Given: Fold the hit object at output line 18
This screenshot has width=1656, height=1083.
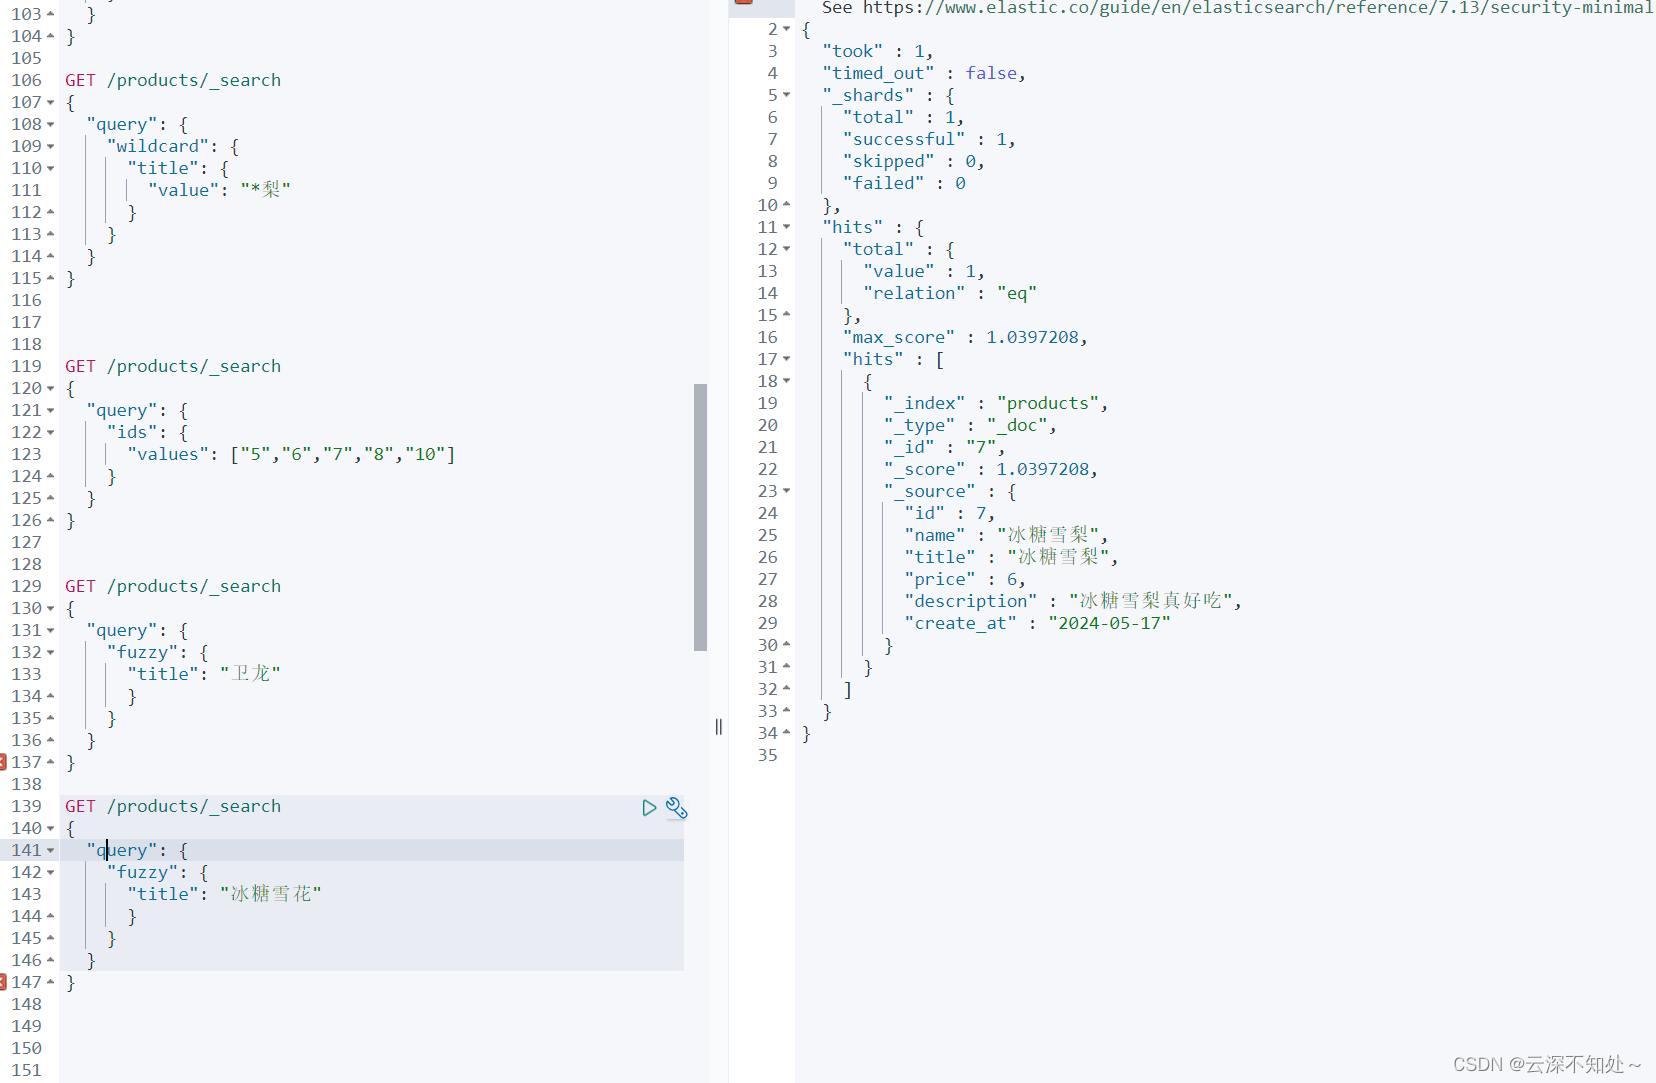Looking at the screenshot, I should coord(786,381).
